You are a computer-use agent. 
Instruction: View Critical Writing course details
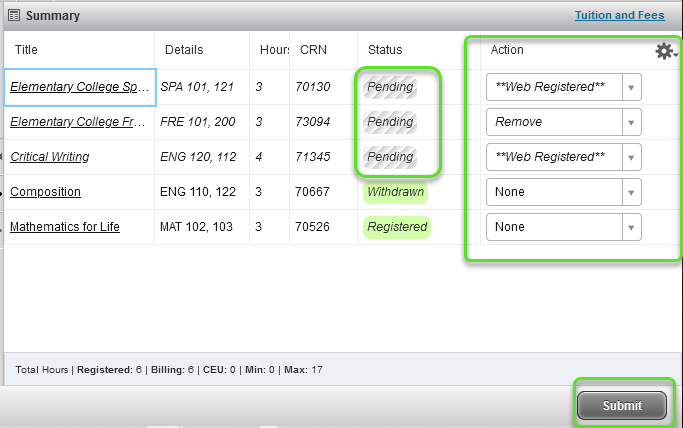point(50,156)
